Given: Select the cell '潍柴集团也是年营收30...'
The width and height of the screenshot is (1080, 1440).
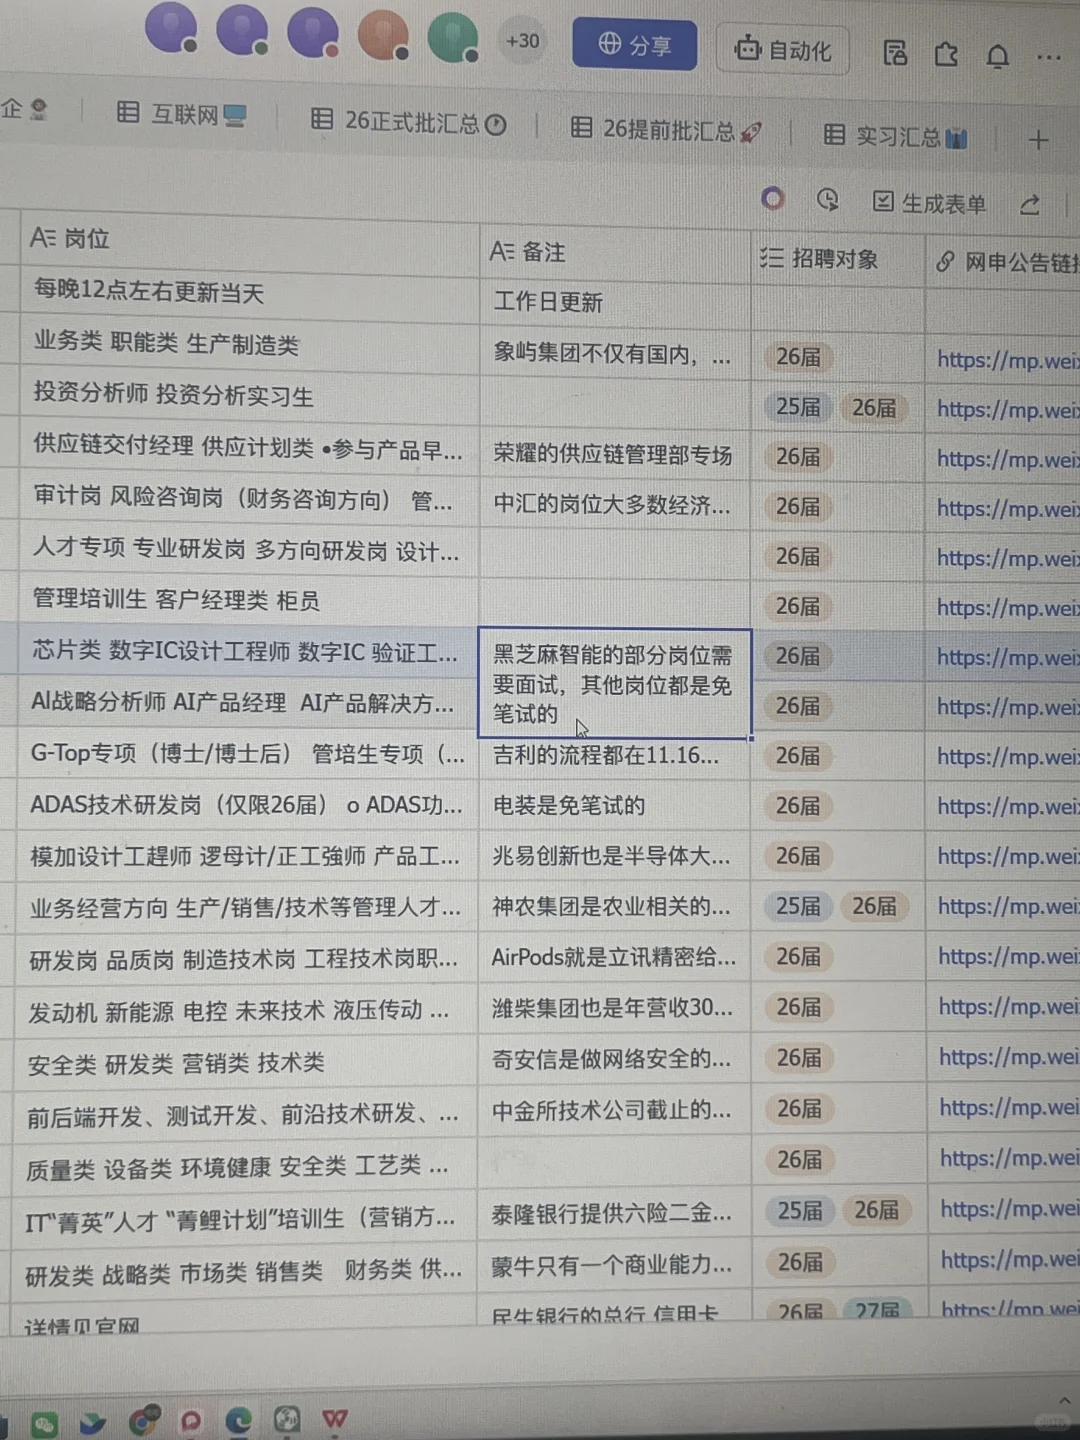Looking at the screenshot, I should pyautogui.click(x=614, y=1008).
